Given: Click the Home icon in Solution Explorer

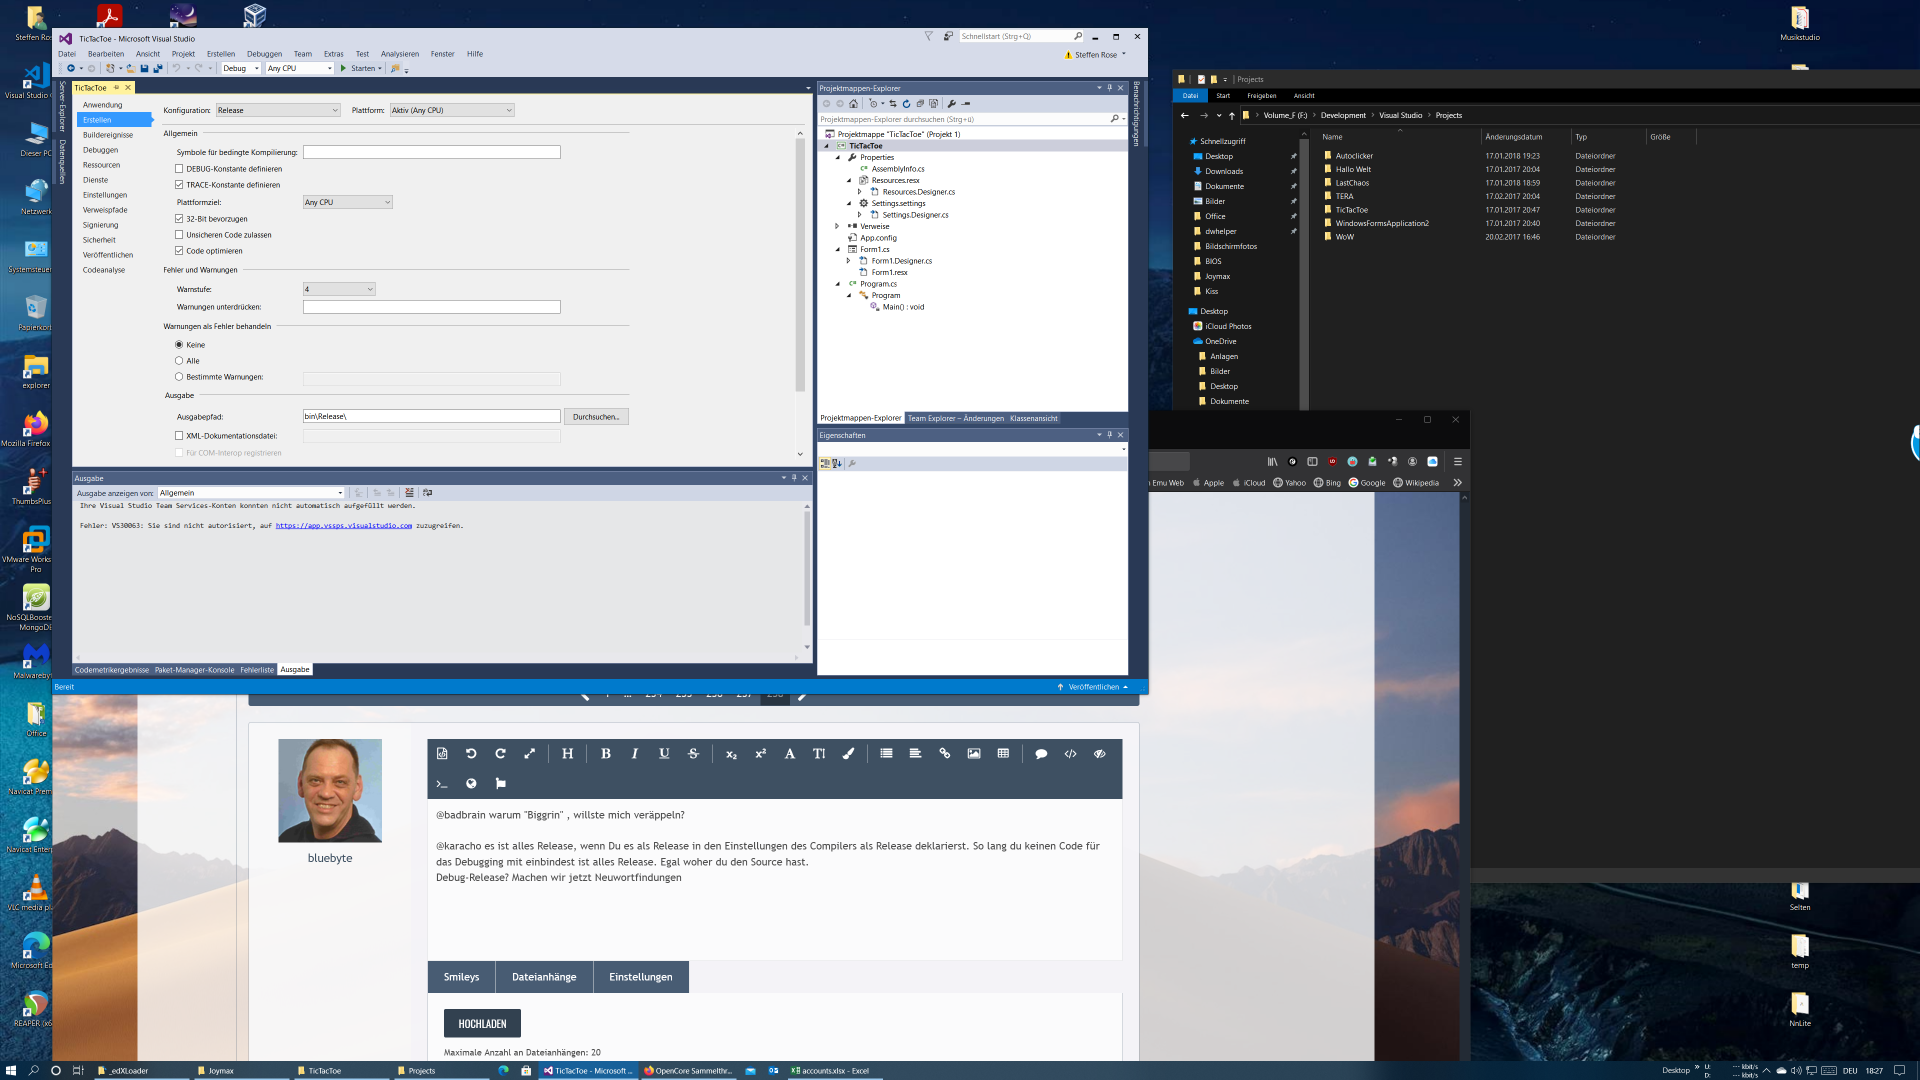Looking at the screenshot, I should click(x=853, y=104).
